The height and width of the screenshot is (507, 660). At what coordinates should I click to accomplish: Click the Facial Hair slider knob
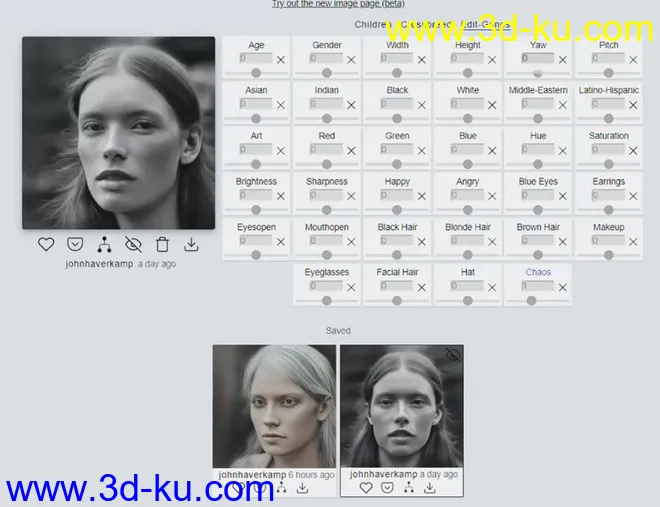(397, 300)
